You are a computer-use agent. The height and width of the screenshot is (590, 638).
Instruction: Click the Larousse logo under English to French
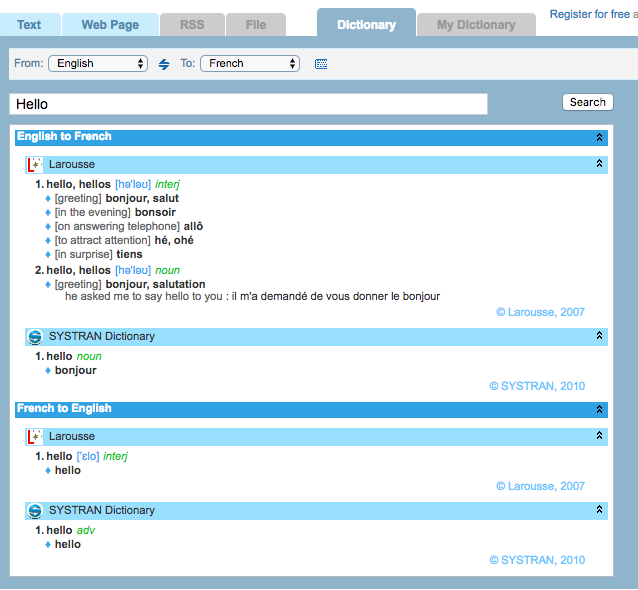click(x=34, y=165)
